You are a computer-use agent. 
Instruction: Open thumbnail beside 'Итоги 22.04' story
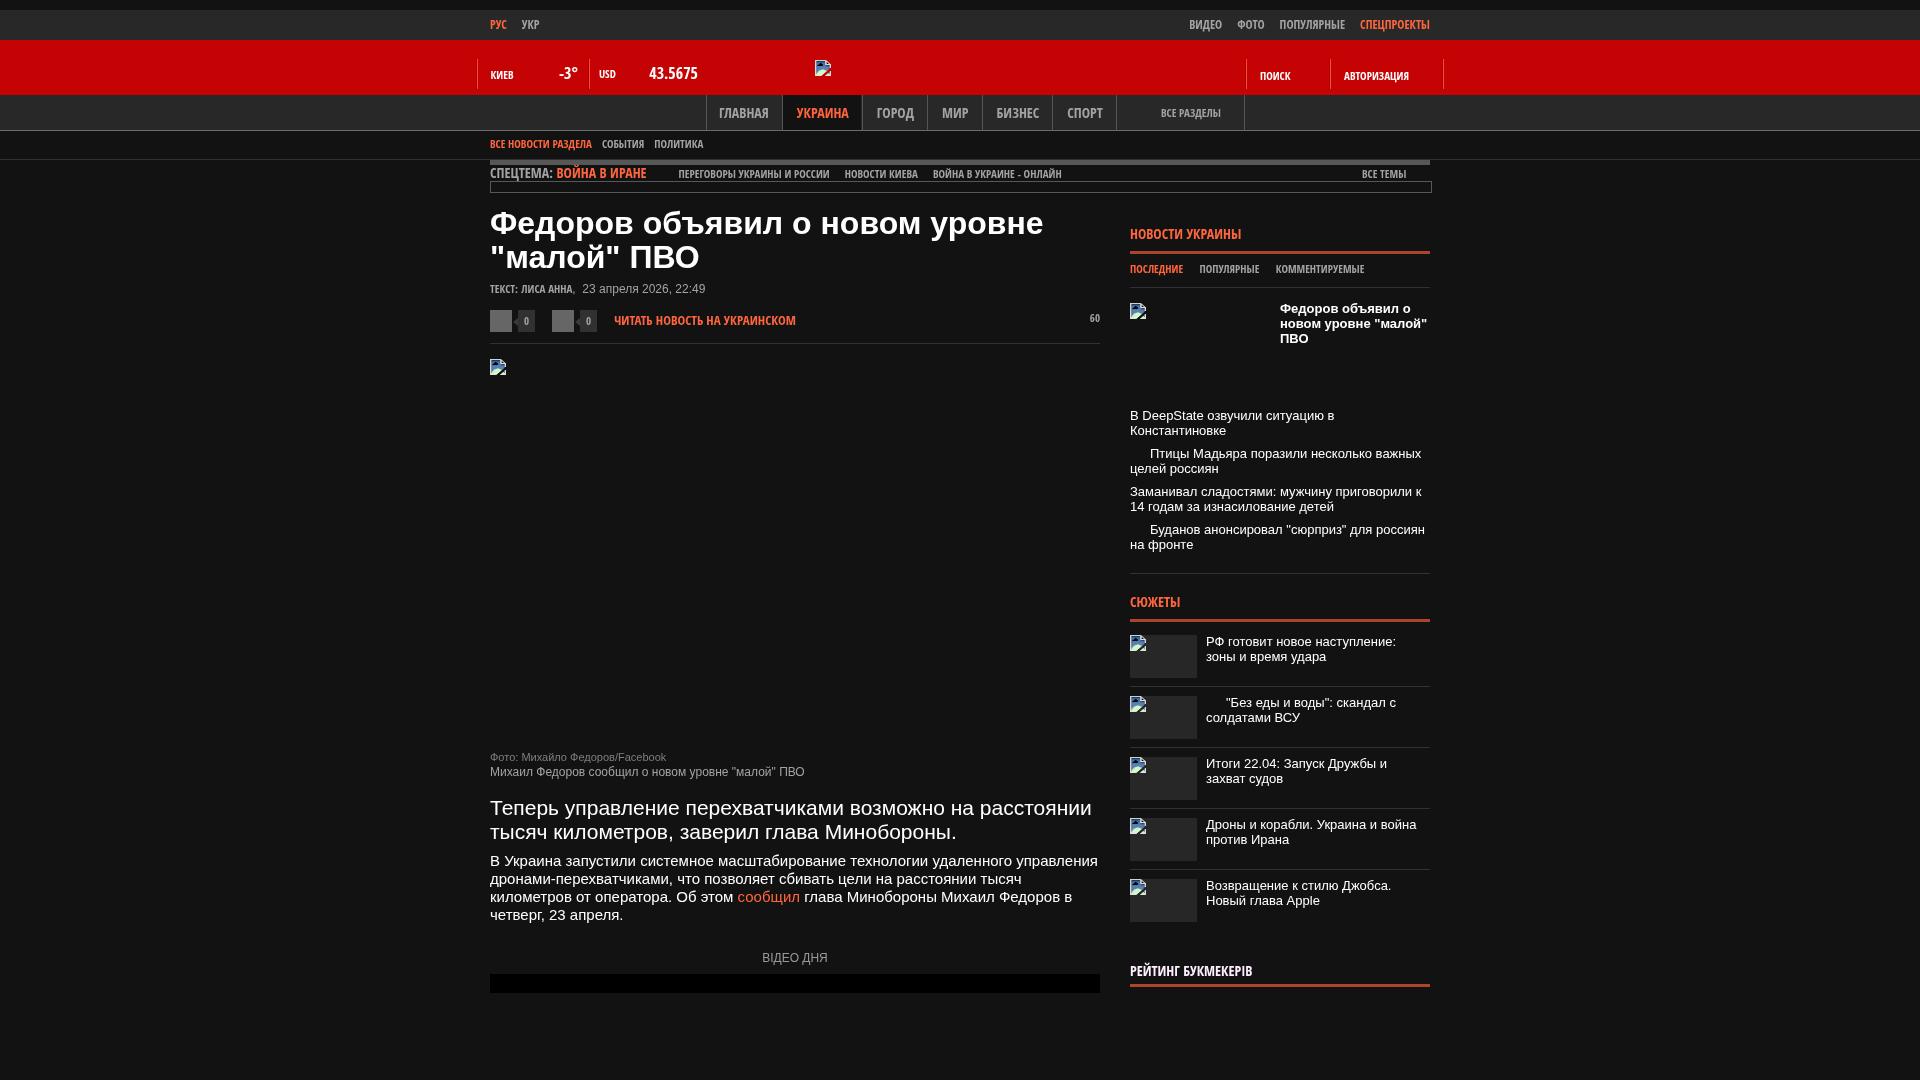tap(1163, 778)
